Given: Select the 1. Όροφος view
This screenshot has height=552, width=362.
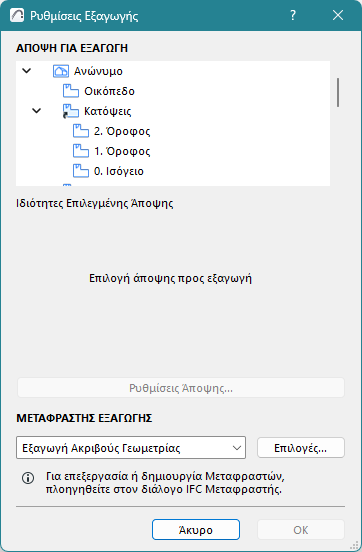Looking at the screenshot, I should 122,151.
